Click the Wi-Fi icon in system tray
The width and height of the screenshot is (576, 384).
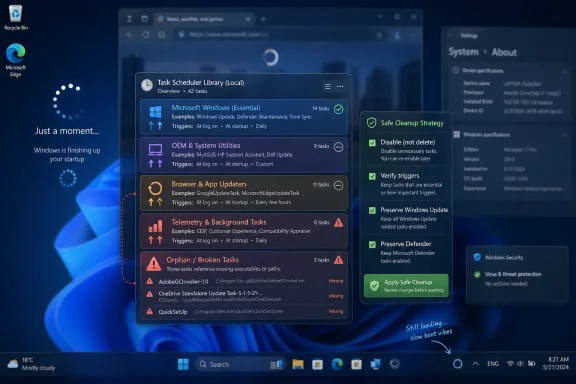510,363
